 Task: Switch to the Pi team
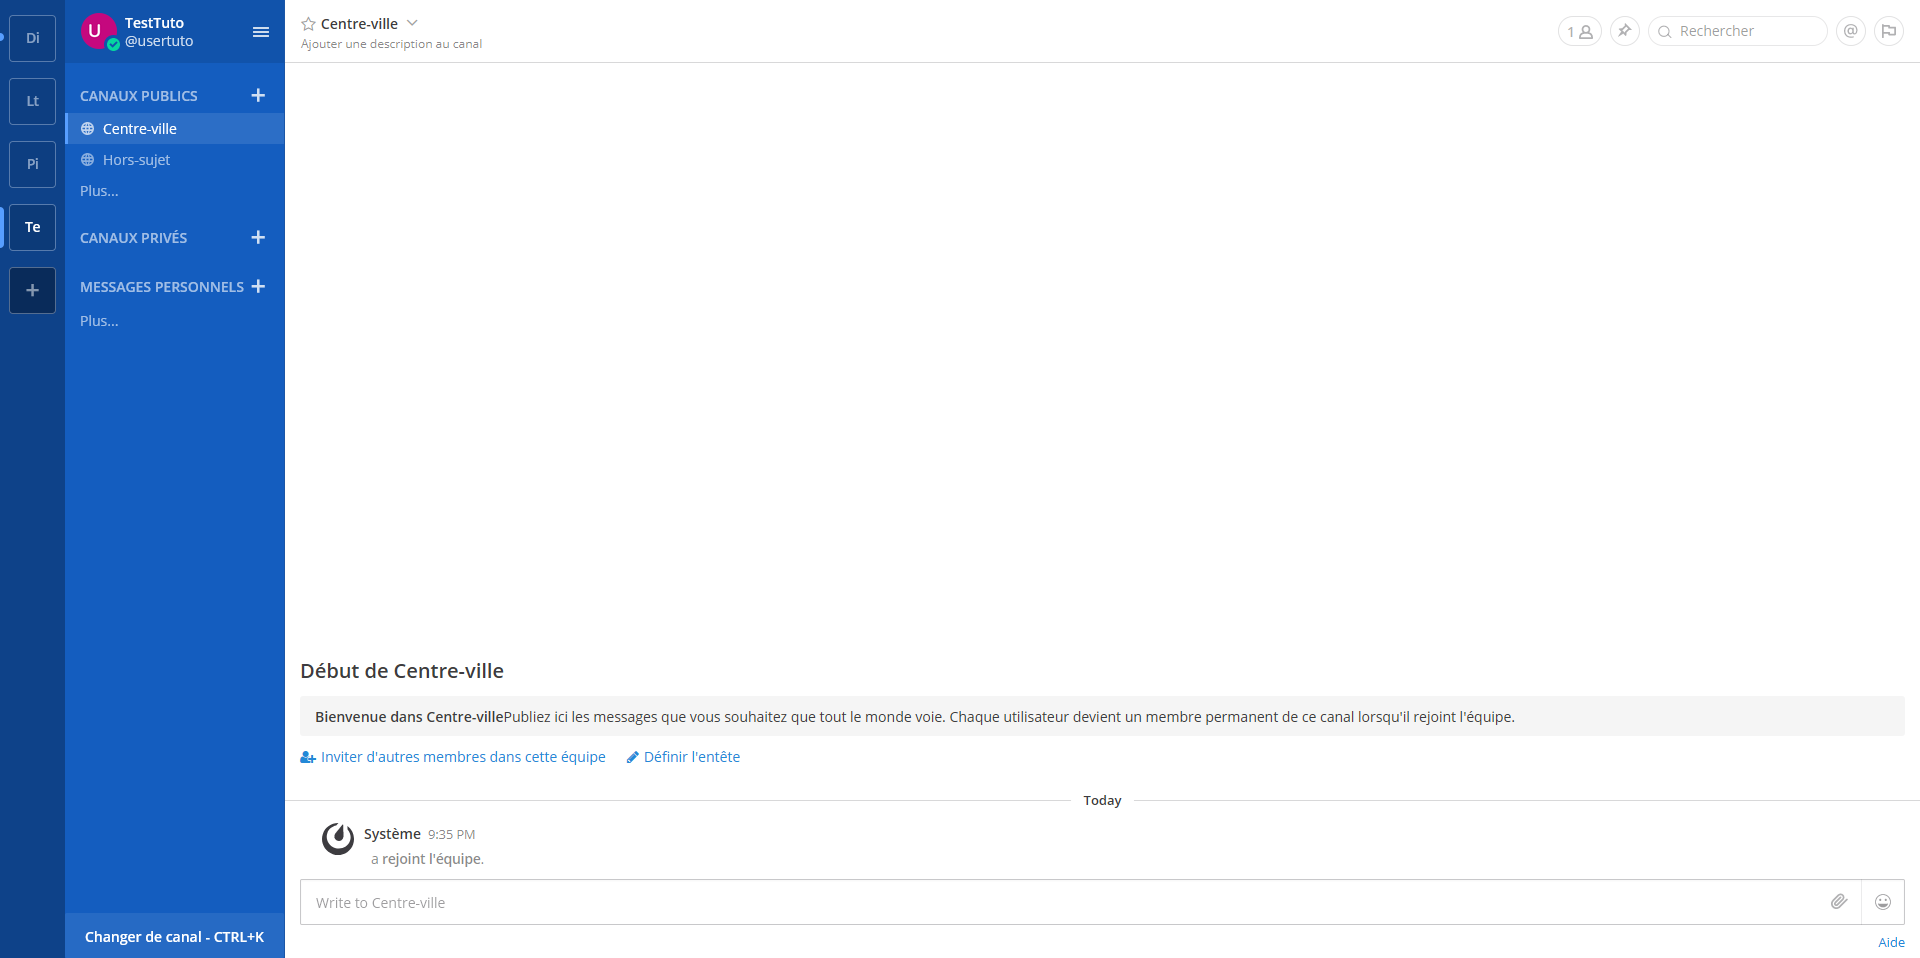click(33, 164)
